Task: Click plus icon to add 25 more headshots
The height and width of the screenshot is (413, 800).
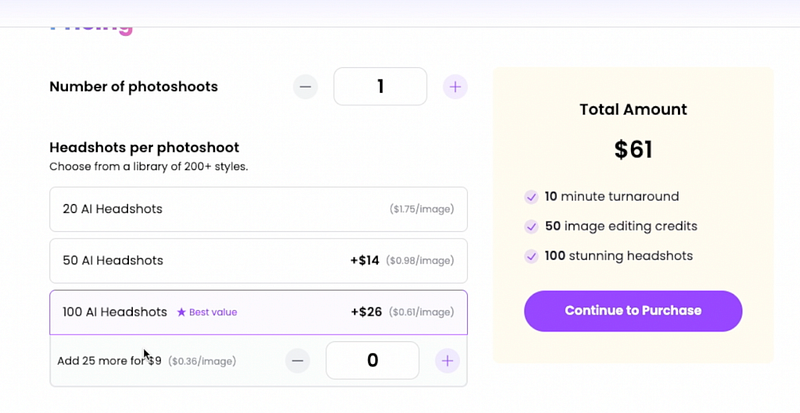Action: [x=447, y=361]
